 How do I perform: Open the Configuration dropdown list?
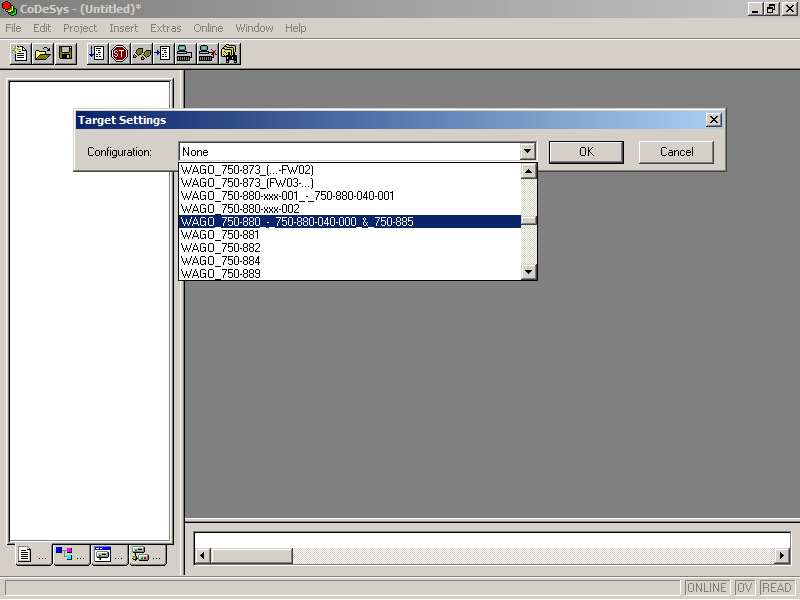point(527,151)
